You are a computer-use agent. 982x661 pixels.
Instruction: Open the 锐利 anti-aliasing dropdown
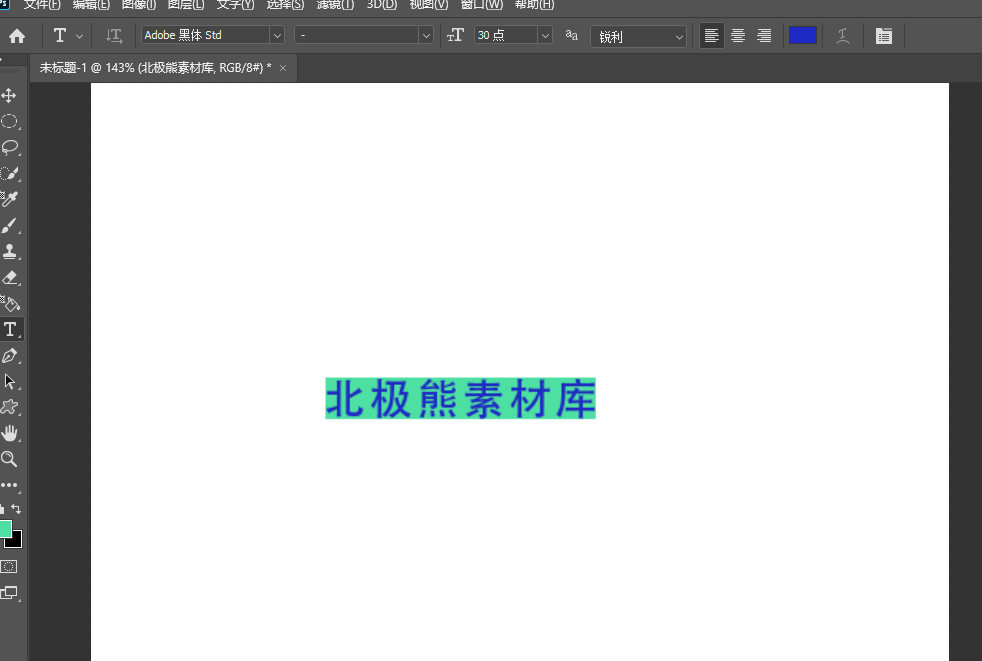[x=638, y=36]
